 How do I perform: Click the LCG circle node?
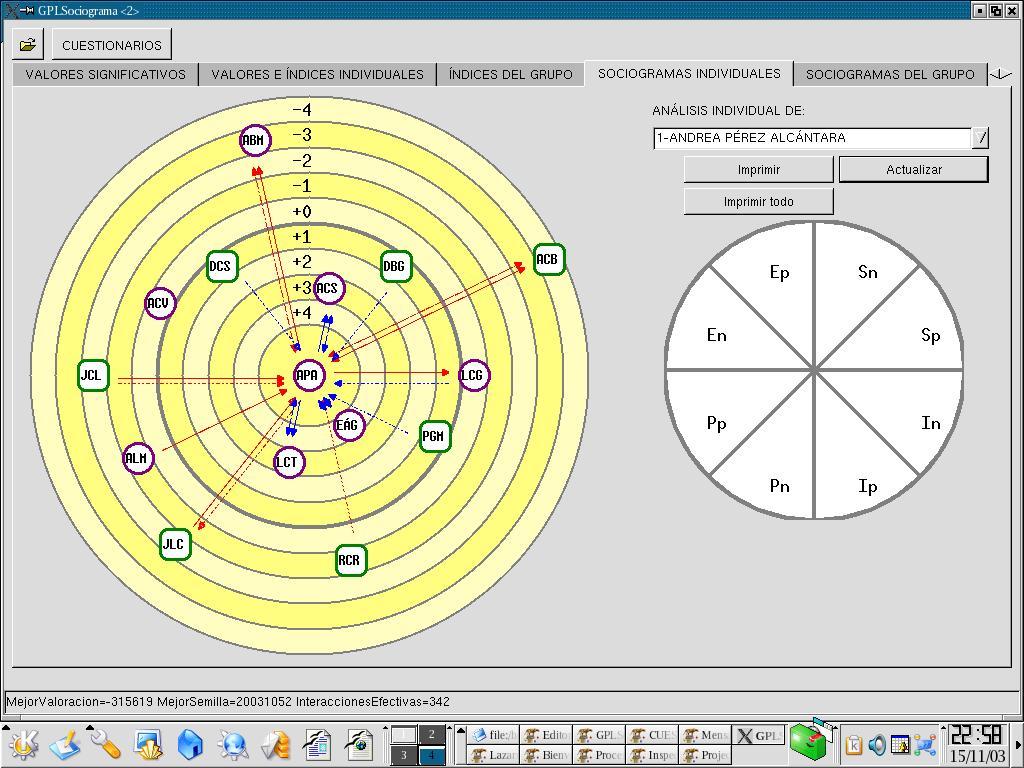(473, 376)
